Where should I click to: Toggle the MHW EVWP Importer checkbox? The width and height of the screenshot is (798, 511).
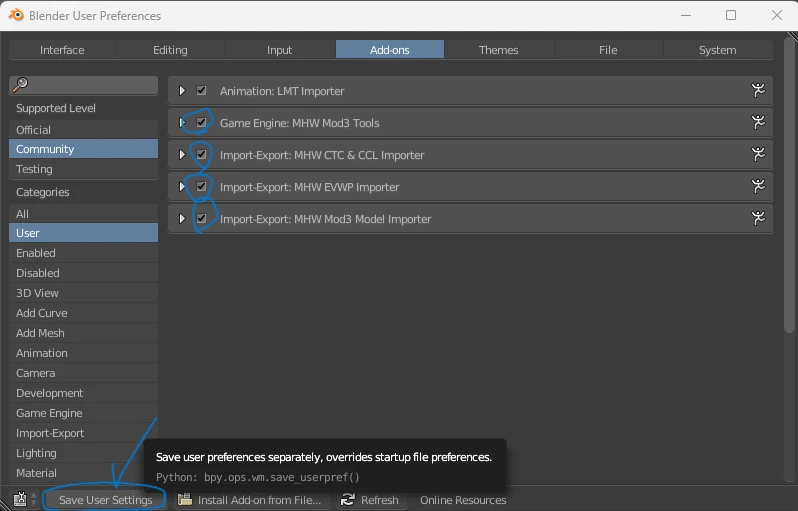point(202,187)
